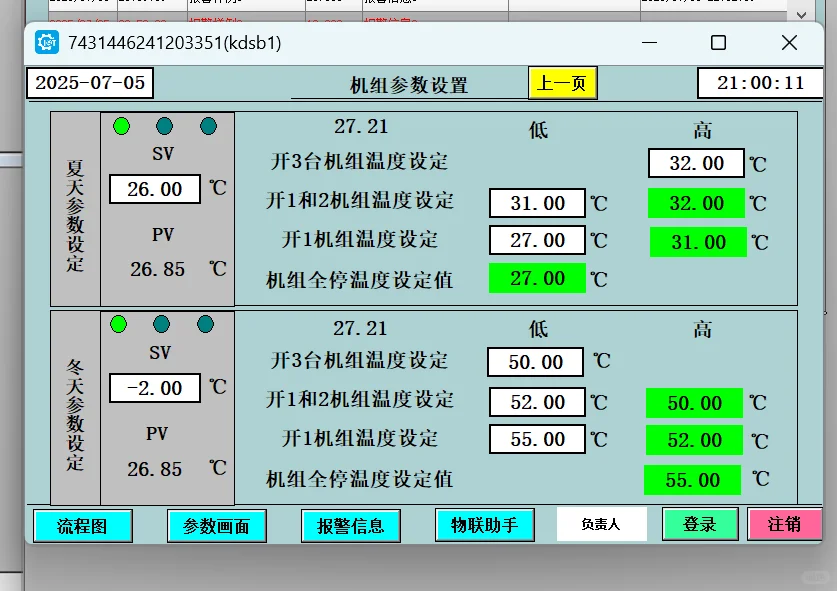This screenshot has height=591, width=837.
Task: Click the date selector showing 2025-07-05
Action: tap(89, 83)
